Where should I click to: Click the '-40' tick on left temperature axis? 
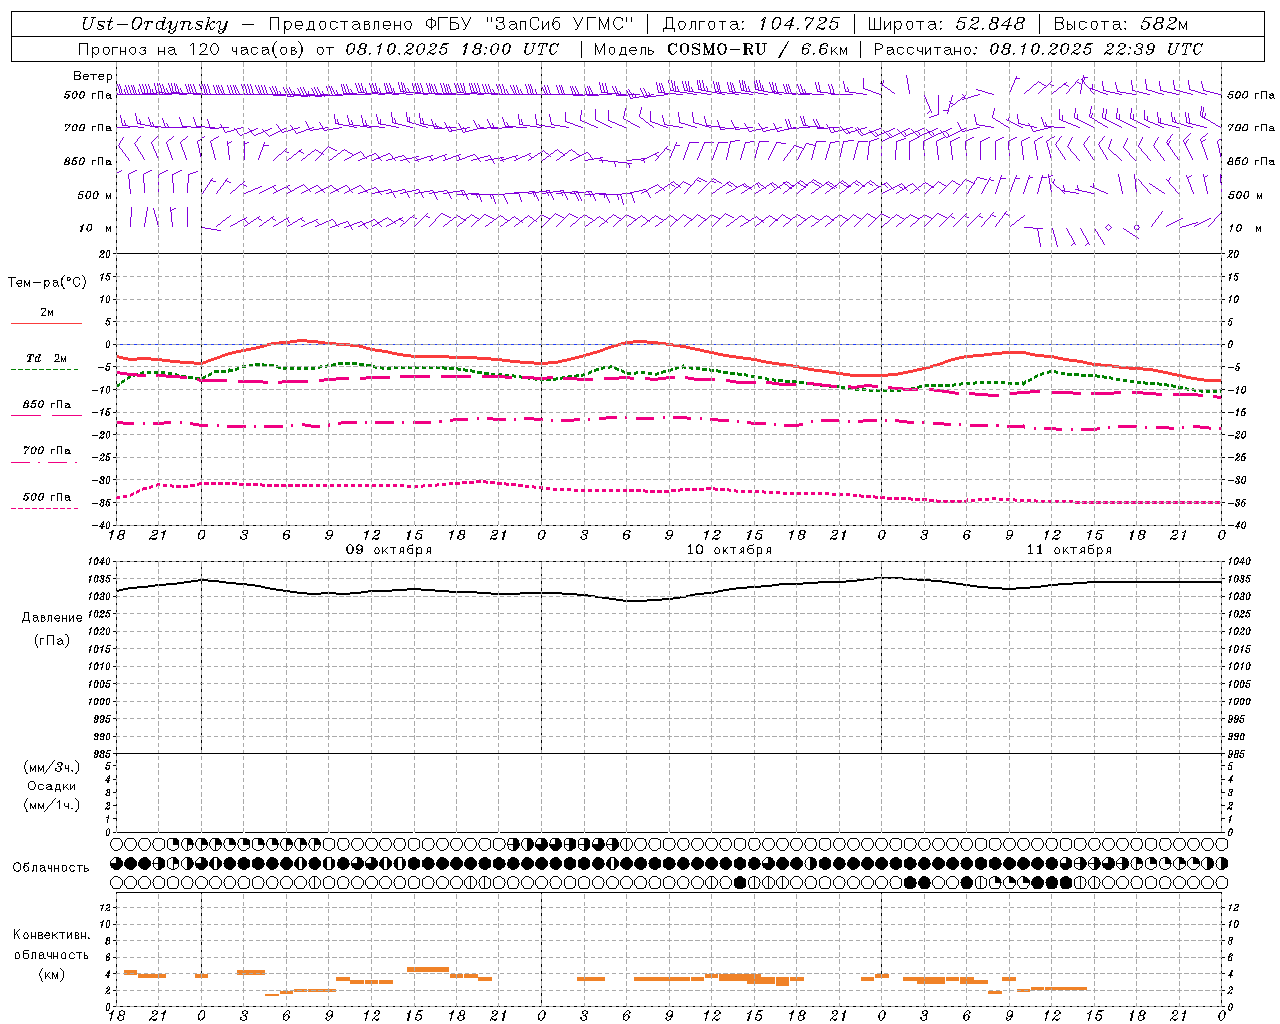[101, 525]
